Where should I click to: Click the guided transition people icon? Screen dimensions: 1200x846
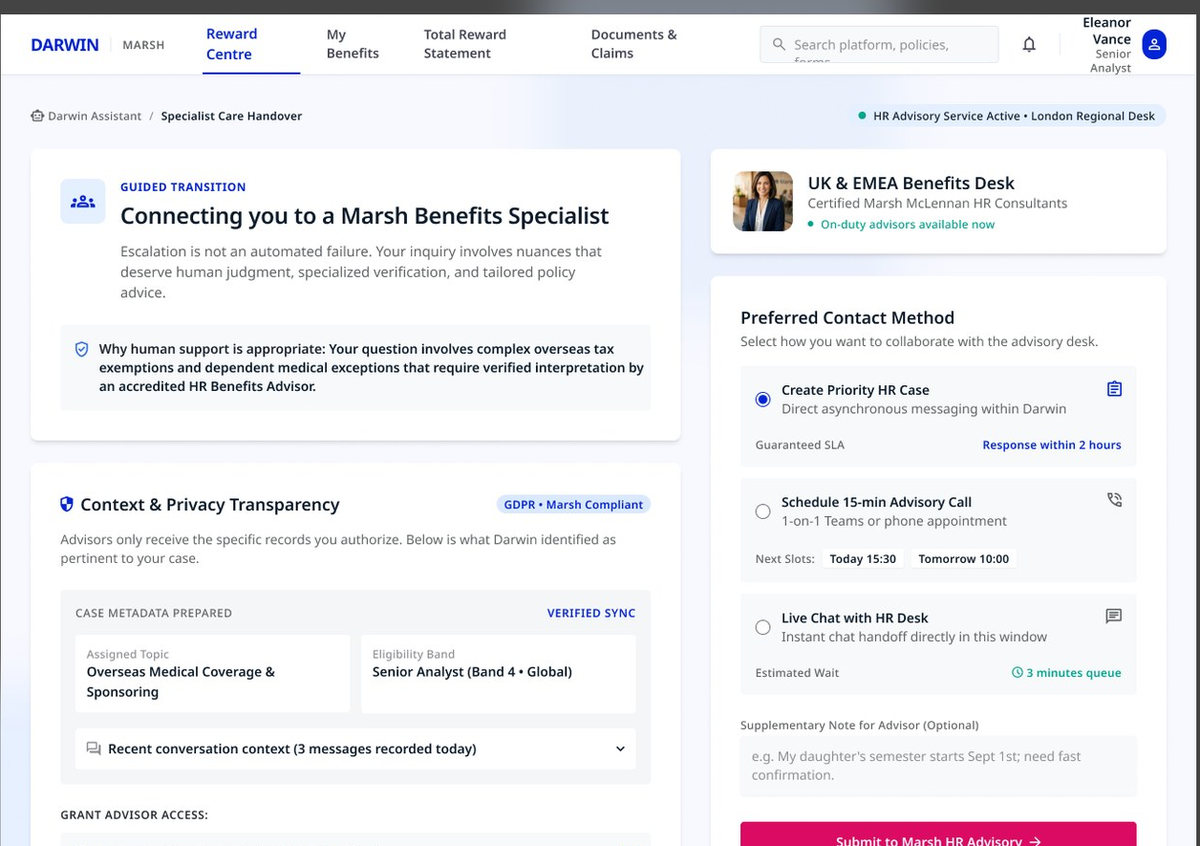click(x=83, y=201)
